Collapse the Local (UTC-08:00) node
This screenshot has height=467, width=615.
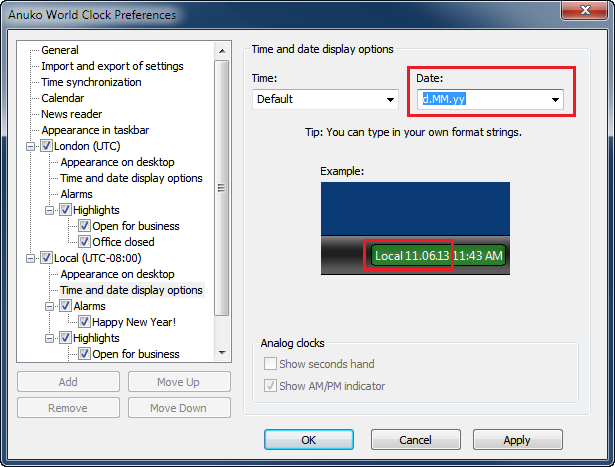pos(30,259)
